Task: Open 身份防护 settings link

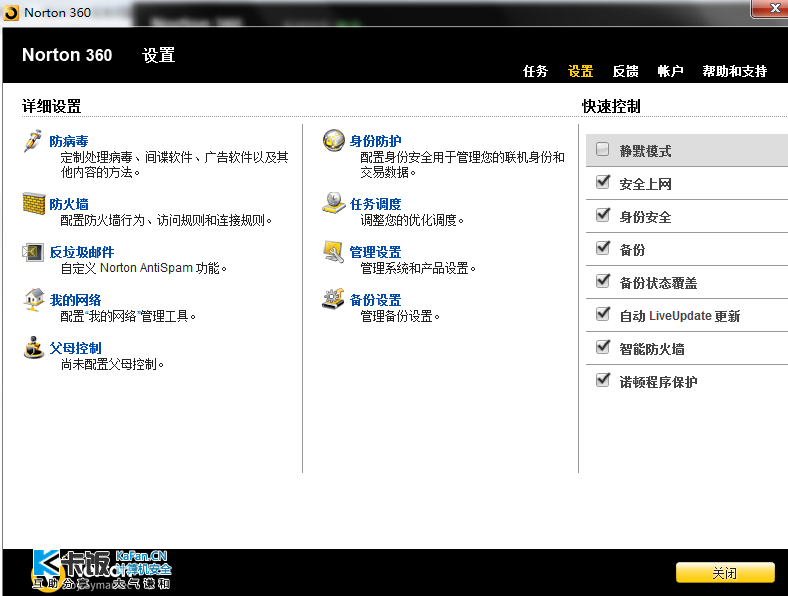Action: [x=375, y=141]
